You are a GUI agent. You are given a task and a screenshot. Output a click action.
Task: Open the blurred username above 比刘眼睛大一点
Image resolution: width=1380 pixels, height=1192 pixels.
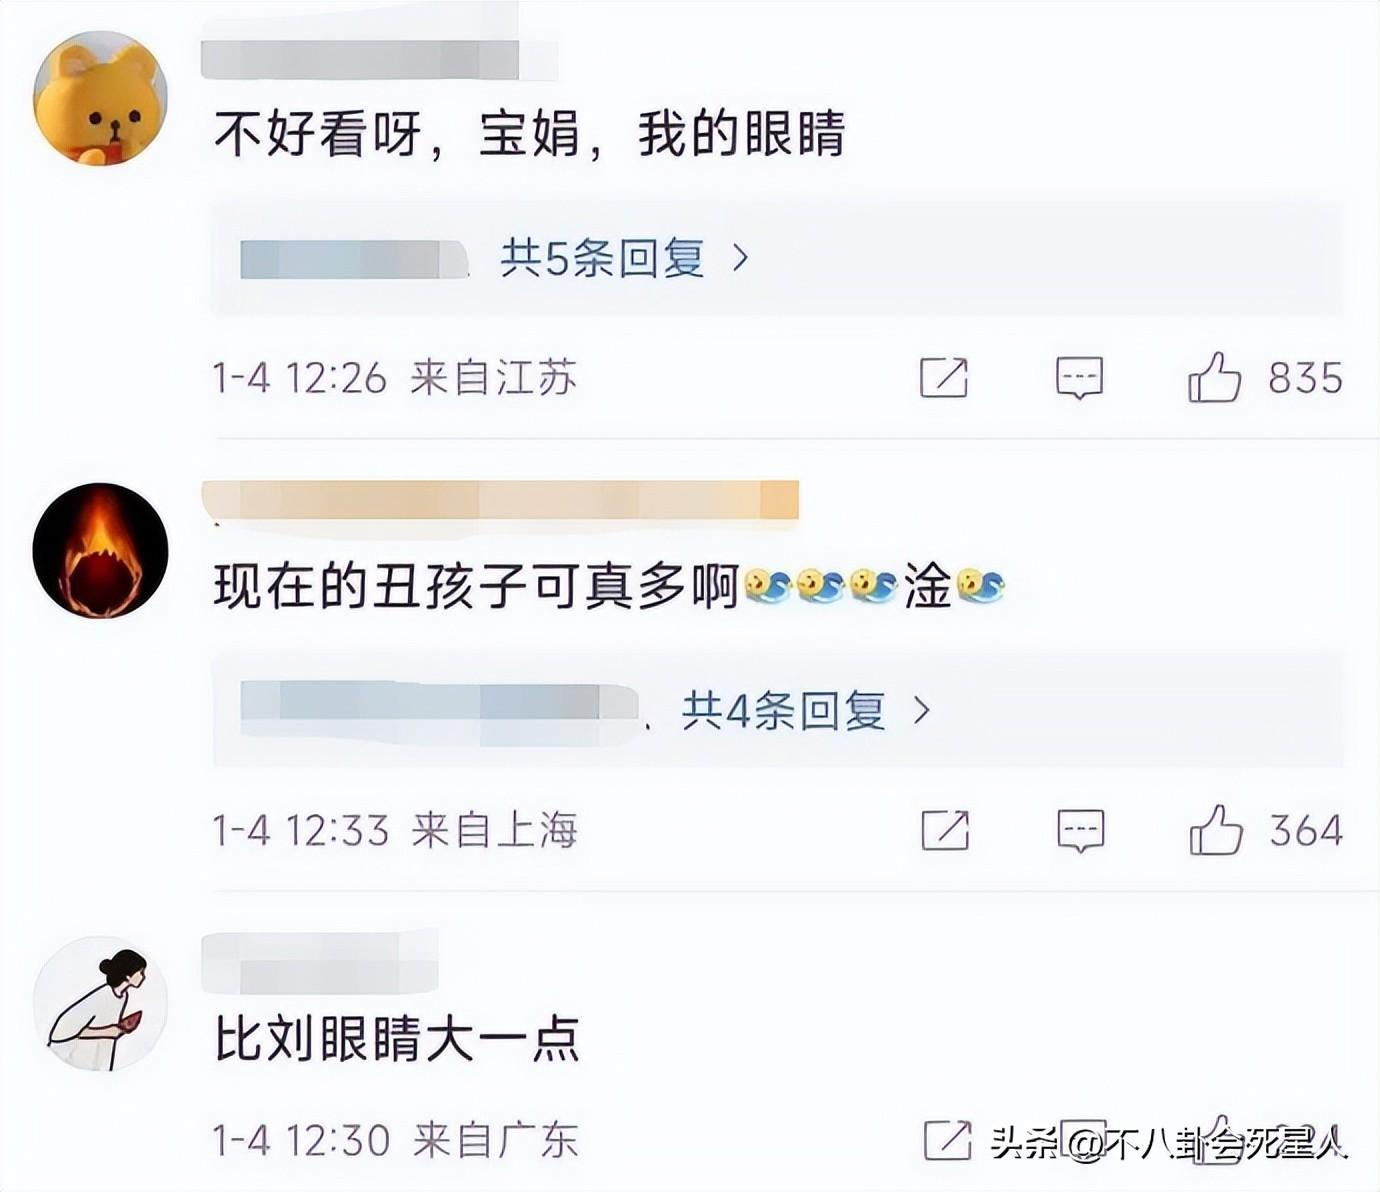(x=320, y=962)
